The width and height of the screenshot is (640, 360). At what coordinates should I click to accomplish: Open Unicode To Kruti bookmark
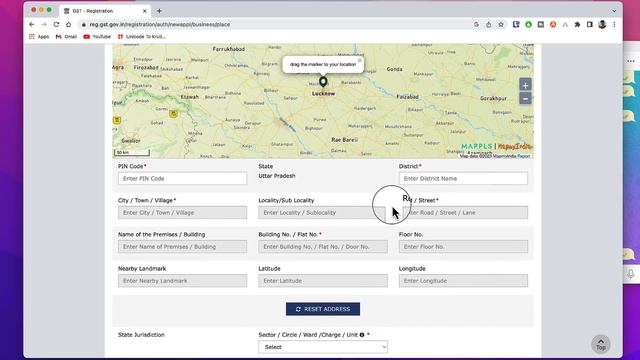[x=142, y=37]
